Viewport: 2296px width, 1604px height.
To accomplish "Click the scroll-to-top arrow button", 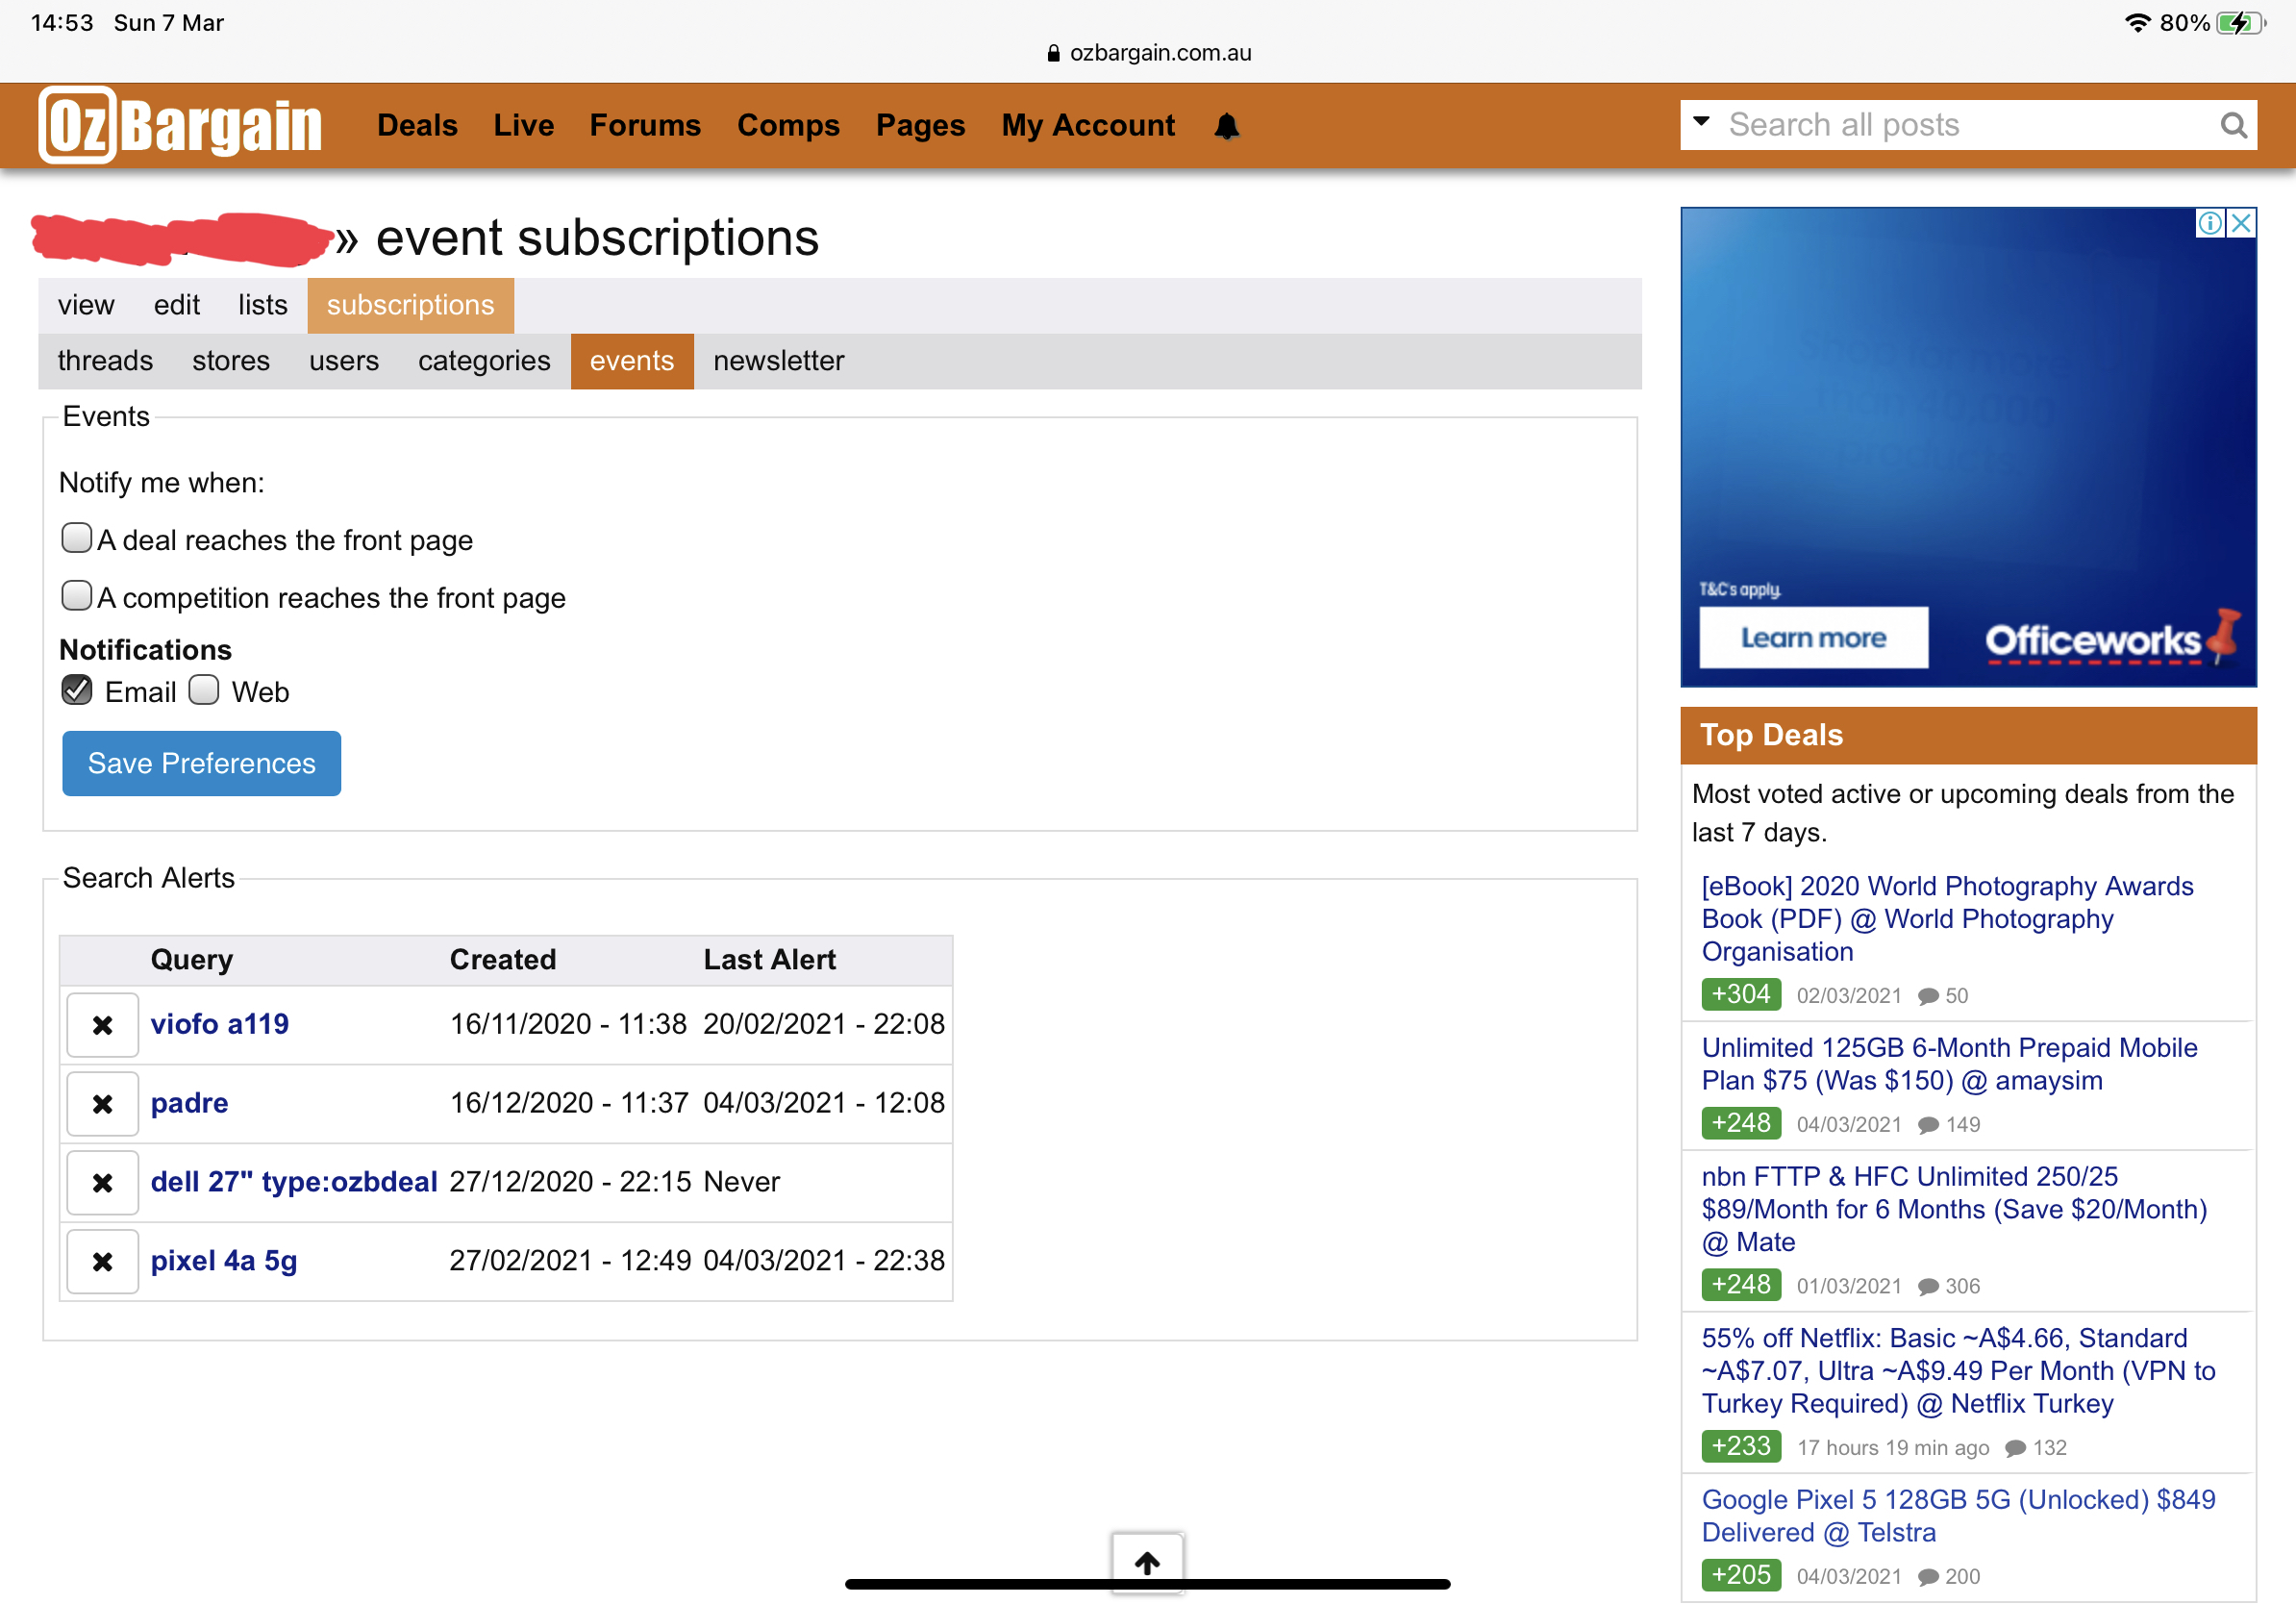I will 1147,1562.
